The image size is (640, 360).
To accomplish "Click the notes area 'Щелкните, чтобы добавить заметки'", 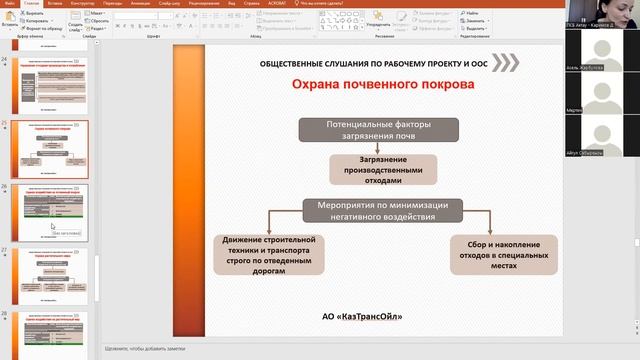I will tap(145, 349).
